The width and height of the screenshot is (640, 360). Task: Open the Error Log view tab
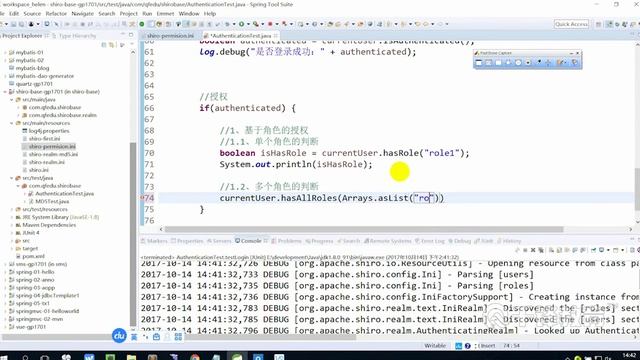(430, 241)
